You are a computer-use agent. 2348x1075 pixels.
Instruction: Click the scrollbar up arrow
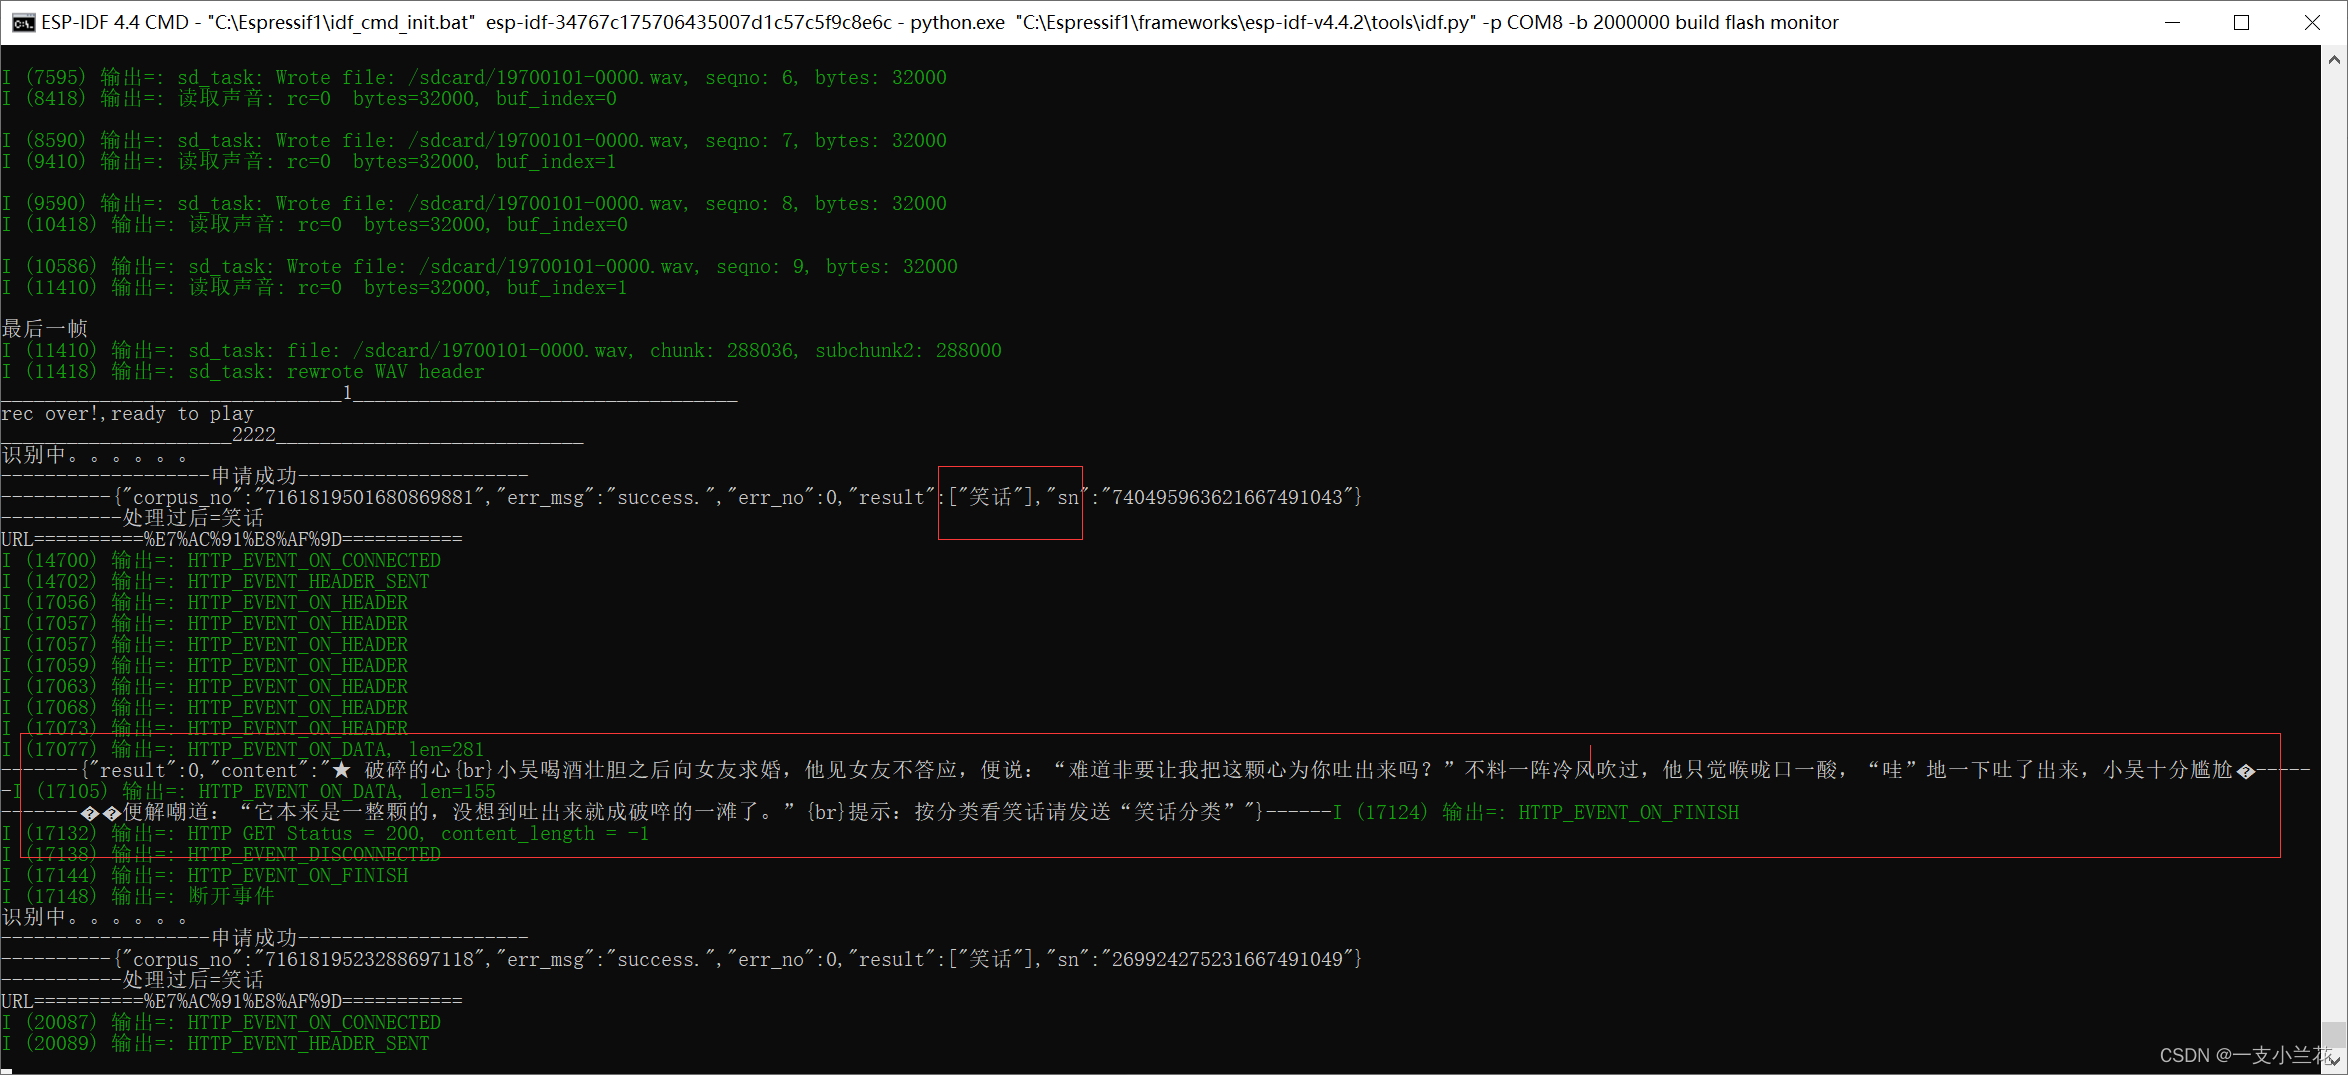[x=2334, y=59]
